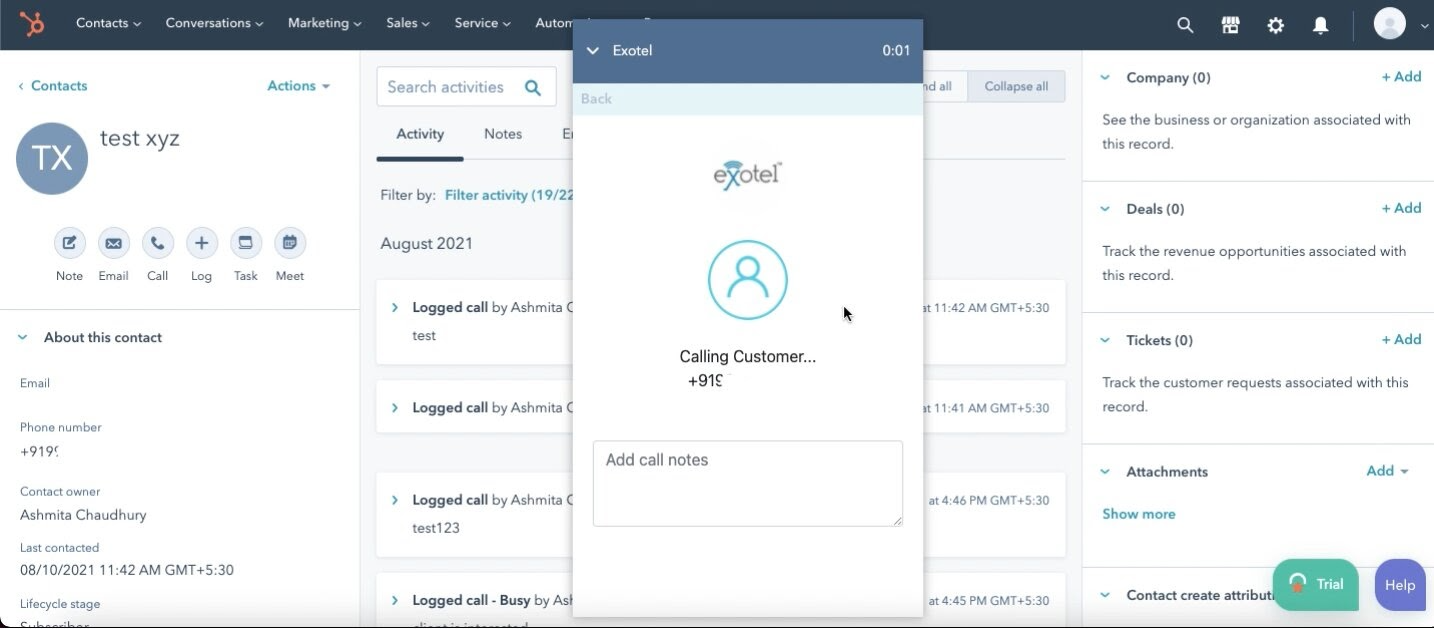Open the Service menu
This screenshot has width=1434, height=629.
[482, 23]
